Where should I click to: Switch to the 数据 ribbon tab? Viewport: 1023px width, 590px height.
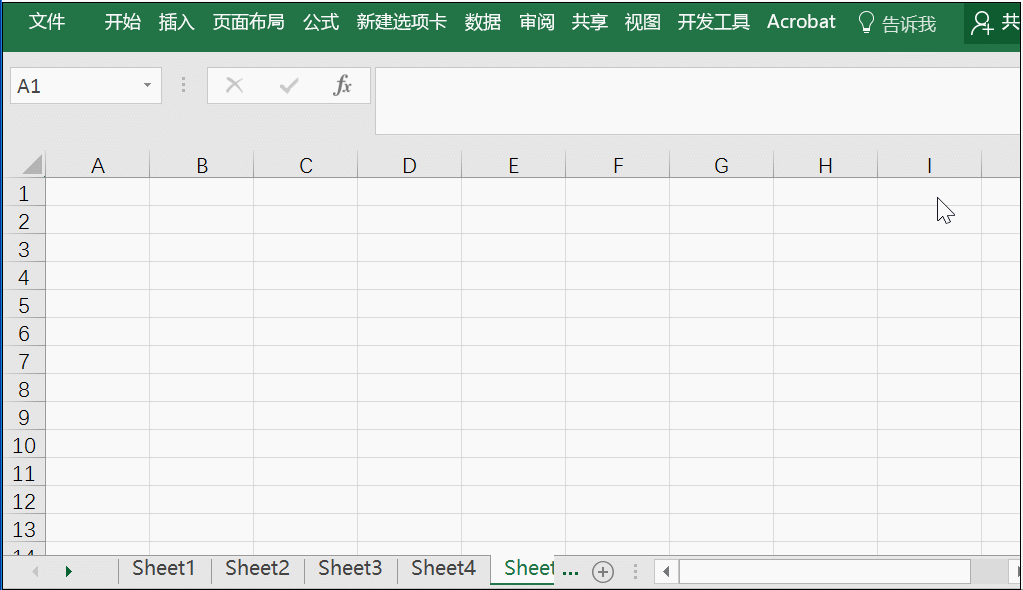(x=483, y=22)
